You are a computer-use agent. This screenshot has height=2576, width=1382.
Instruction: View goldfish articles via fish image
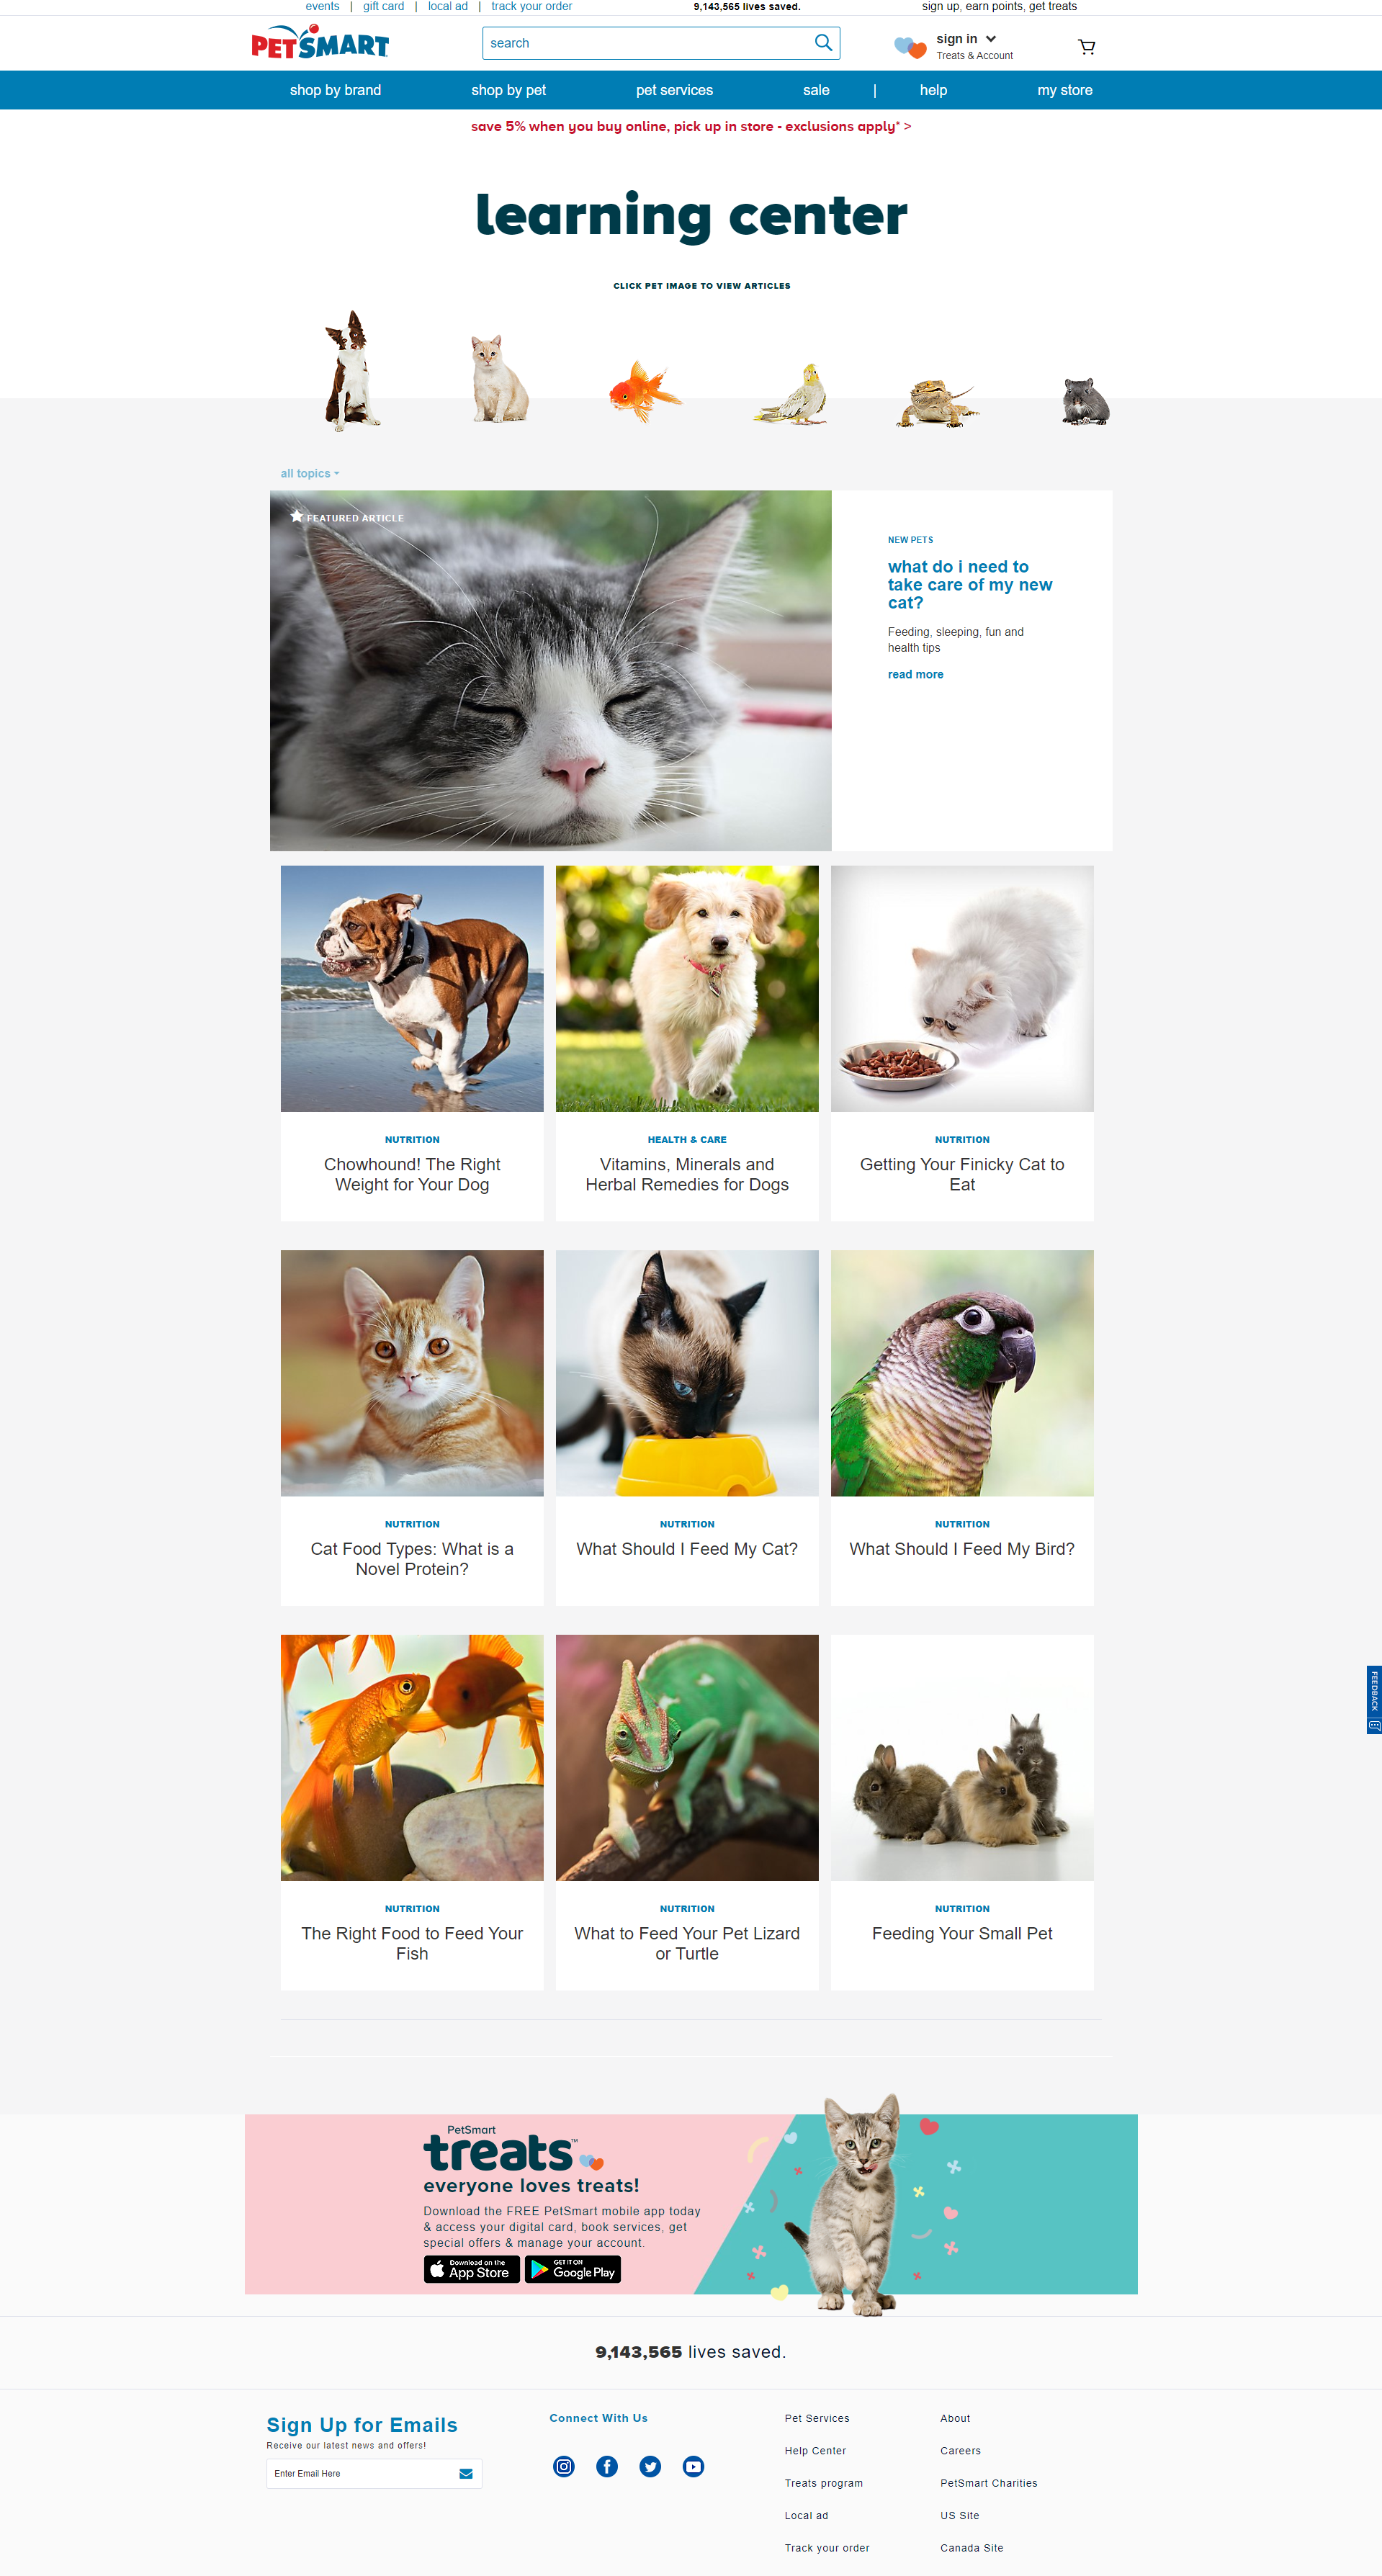(645, 391)
